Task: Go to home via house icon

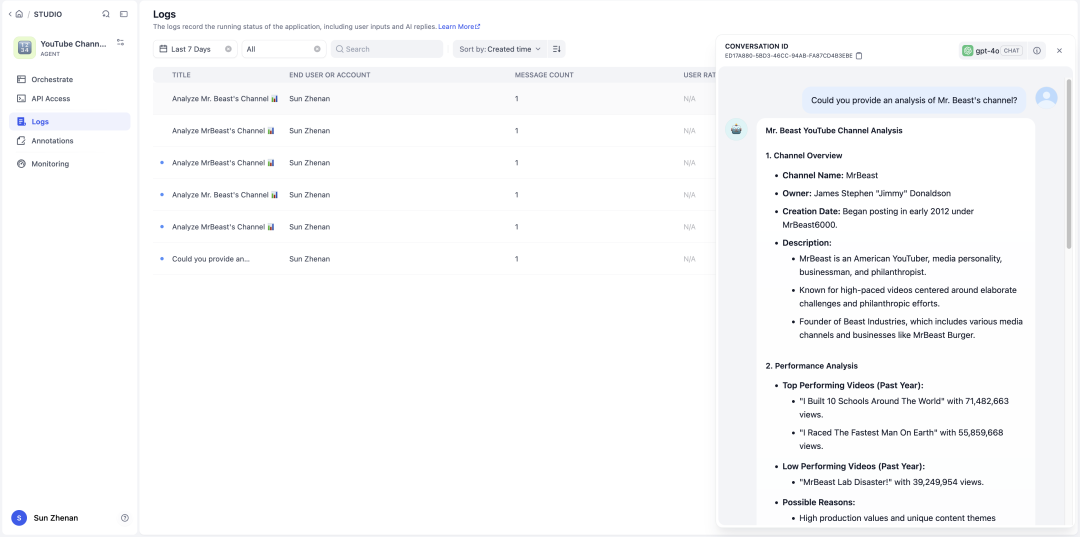Action: pos(19,14)
